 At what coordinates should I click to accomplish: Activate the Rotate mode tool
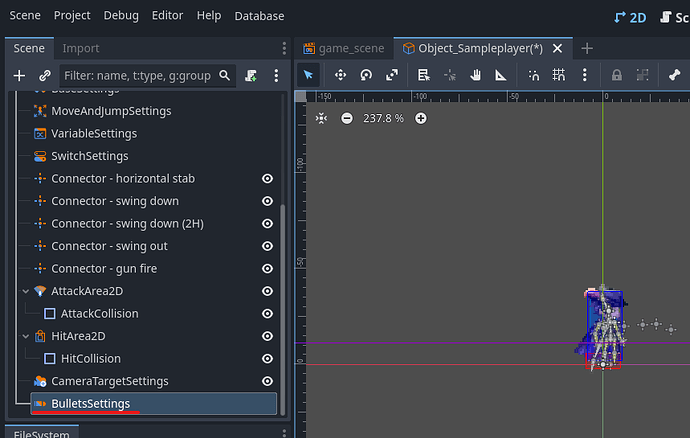tap(366, 75)
